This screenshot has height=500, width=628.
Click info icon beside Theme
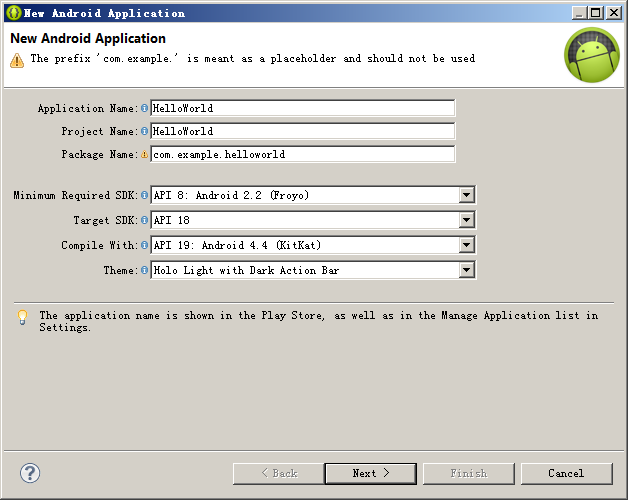(x=144, y=270)
